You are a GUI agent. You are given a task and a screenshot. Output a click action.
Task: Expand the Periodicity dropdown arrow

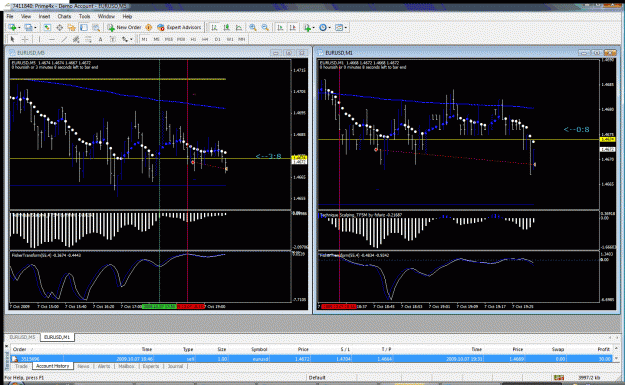[330, 28]
